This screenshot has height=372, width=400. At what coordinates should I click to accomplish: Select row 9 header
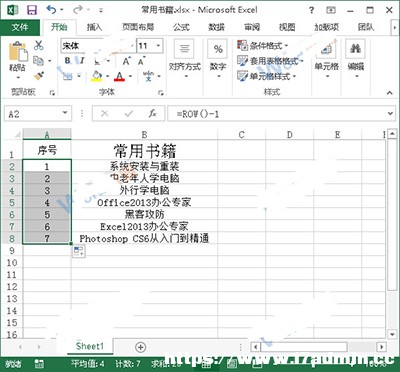coord(12,250)
